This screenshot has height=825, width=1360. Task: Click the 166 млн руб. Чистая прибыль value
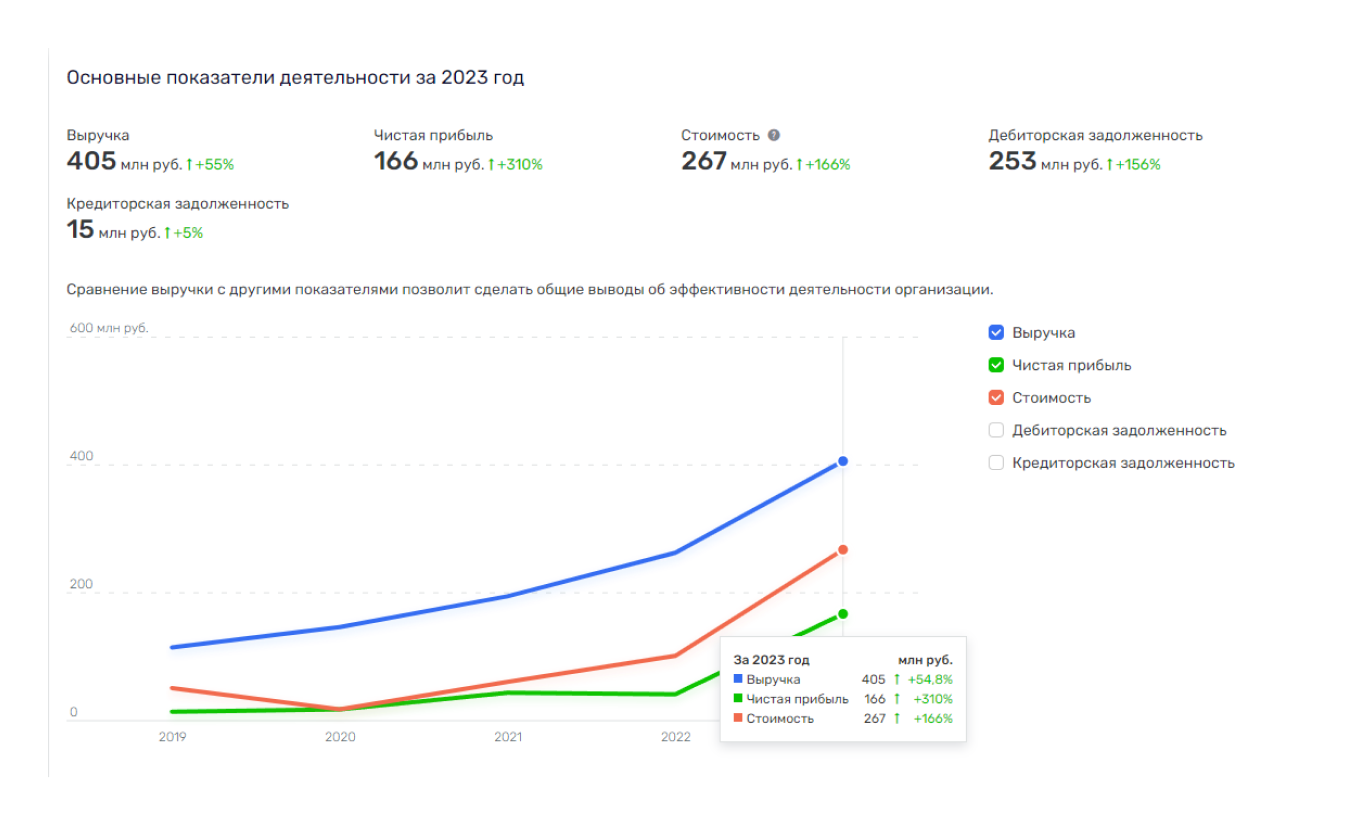pos(429,162)
